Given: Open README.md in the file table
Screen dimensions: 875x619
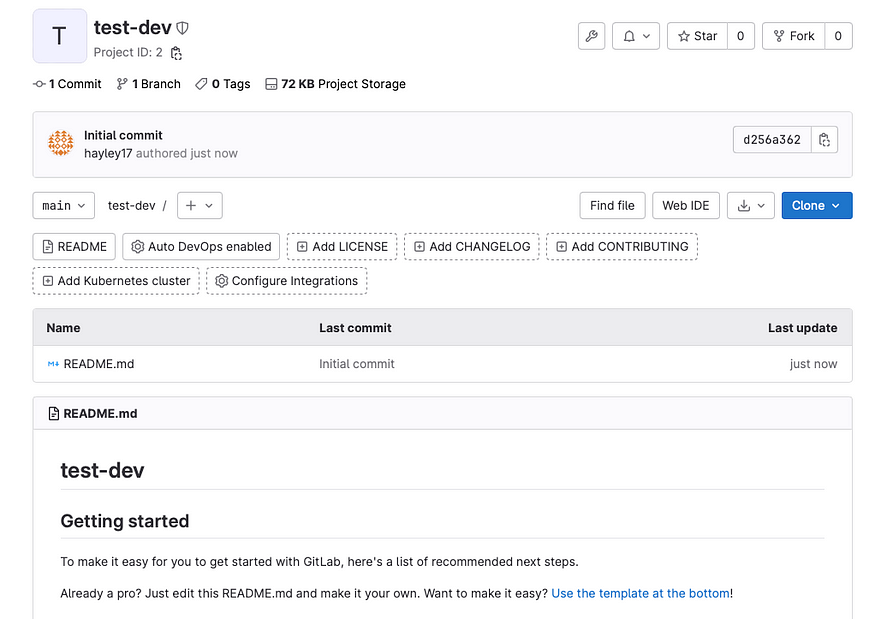Looking at the screenshot, I should (99, 364).
